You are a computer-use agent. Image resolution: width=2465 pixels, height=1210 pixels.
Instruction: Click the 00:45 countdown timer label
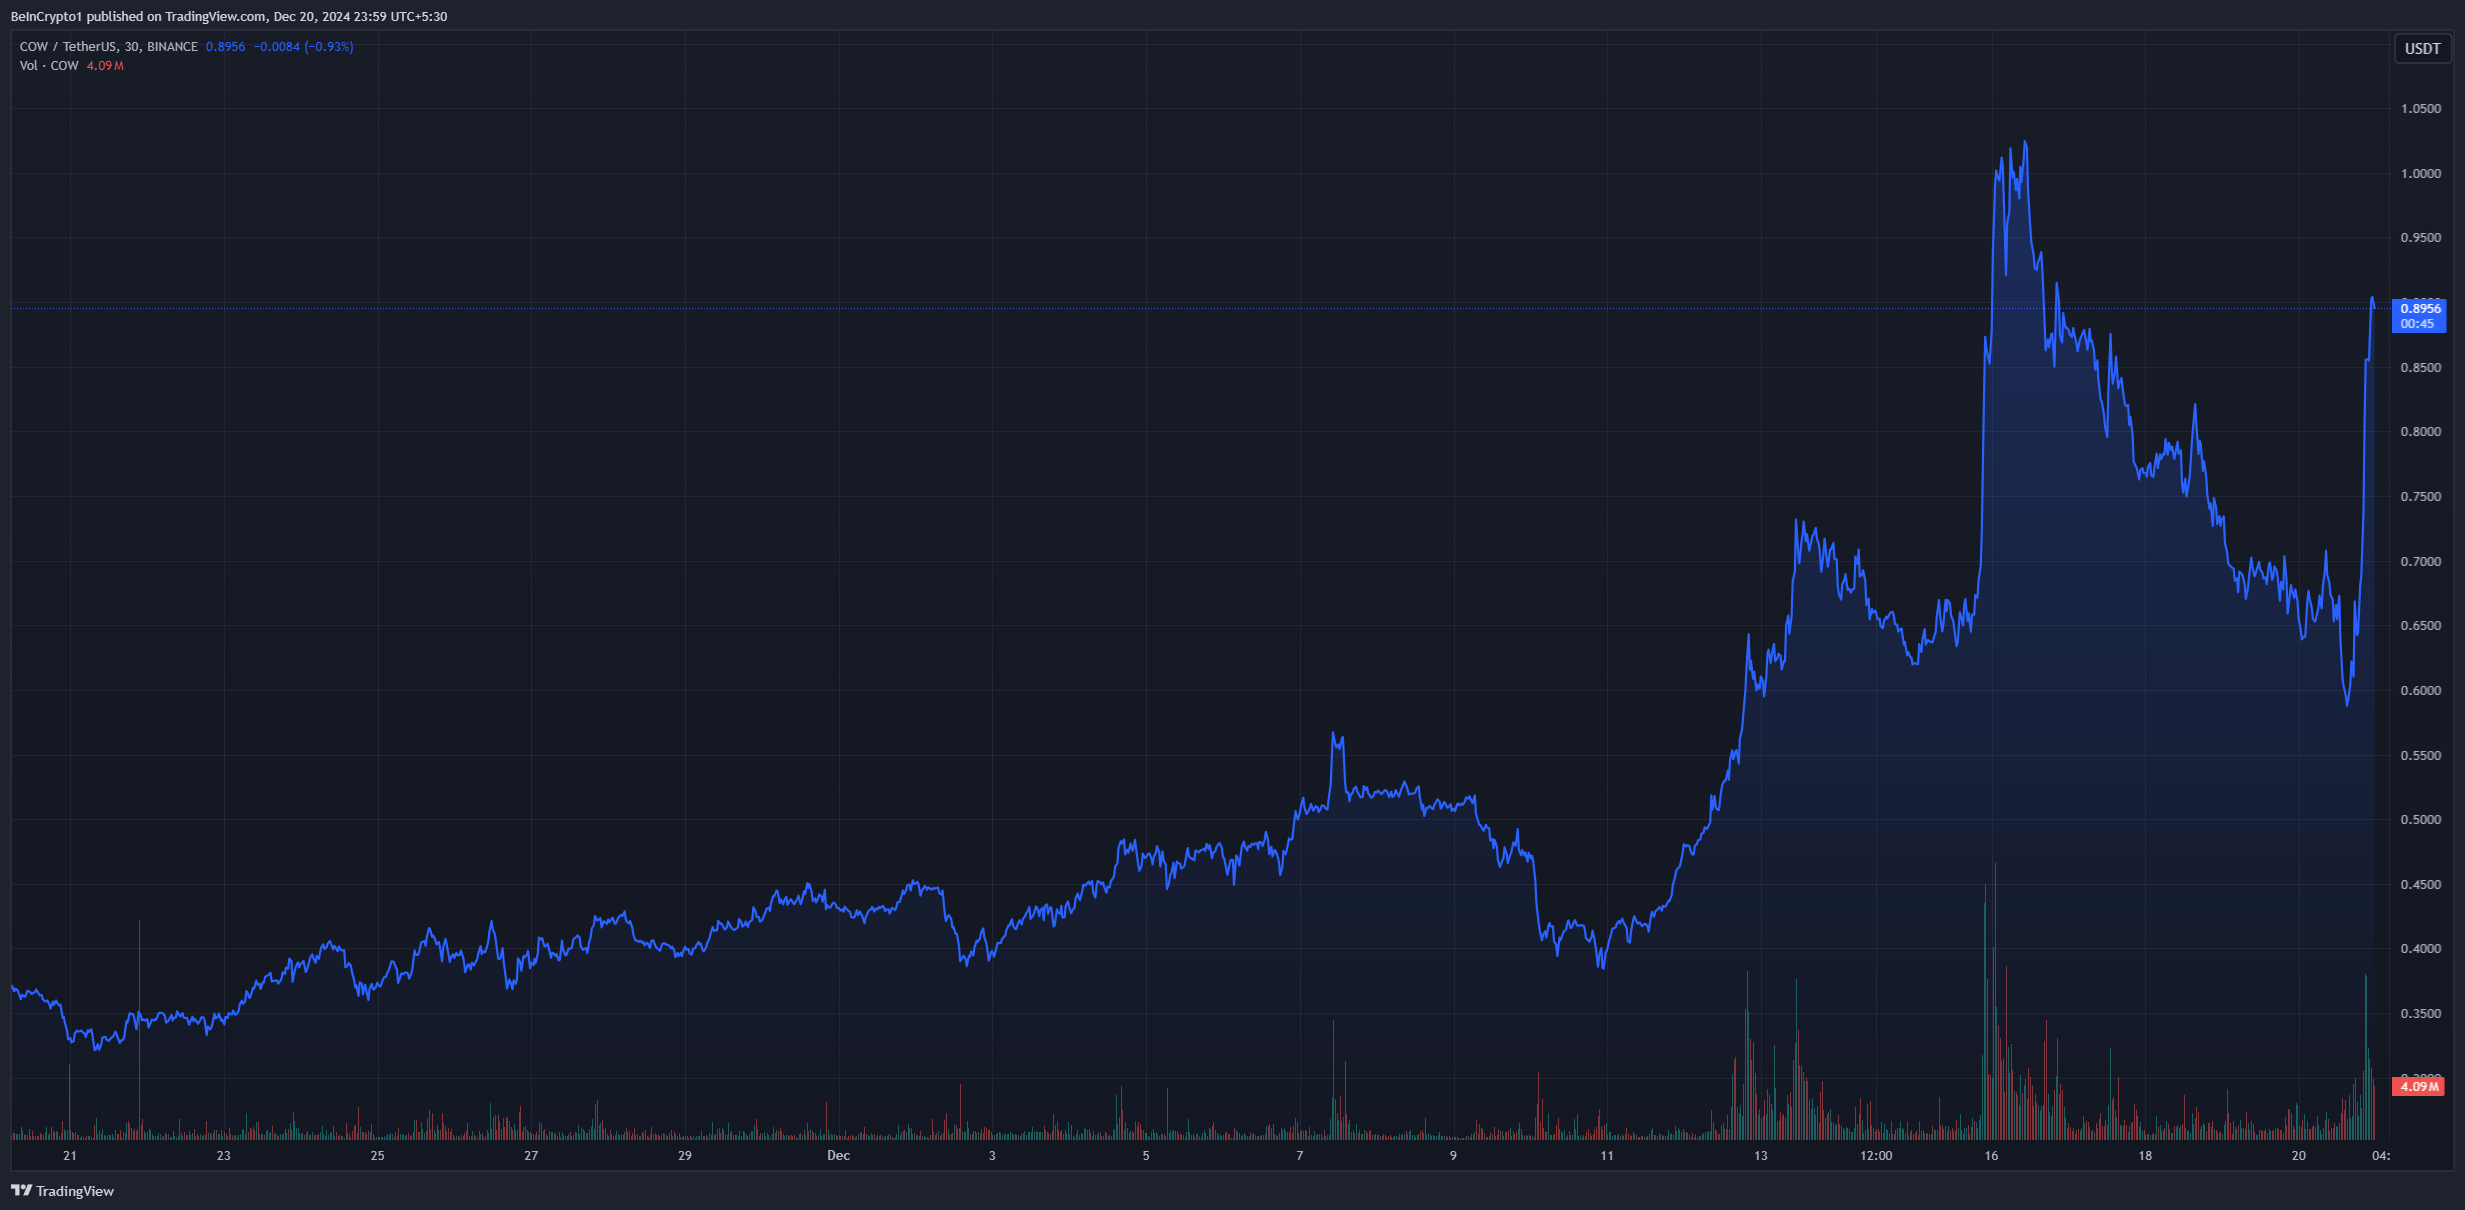coord(2417,324)
